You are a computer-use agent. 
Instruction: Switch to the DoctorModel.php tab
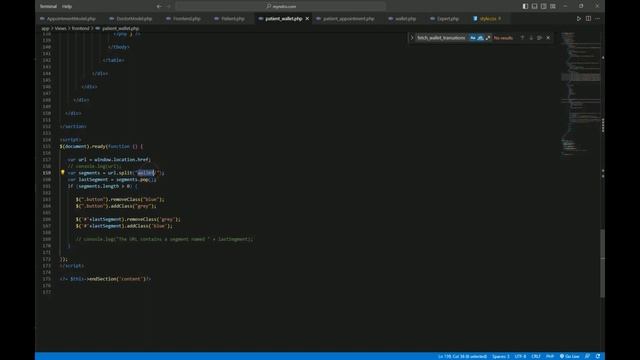(x=131, y=19)
